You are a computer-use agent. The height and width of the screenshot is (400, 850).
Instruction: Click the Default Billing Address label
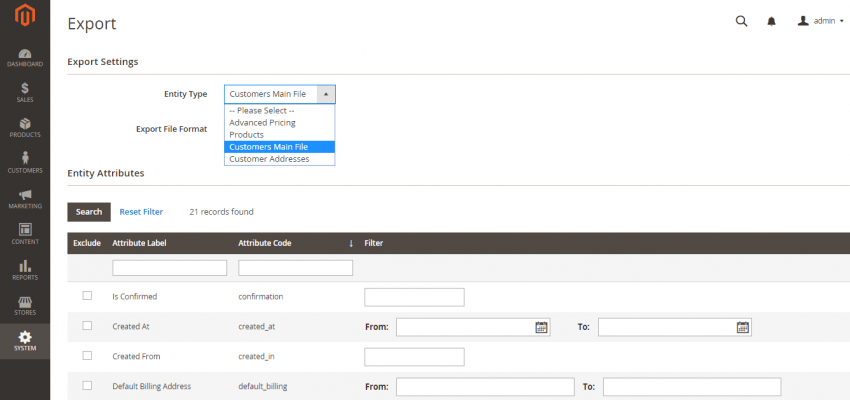(x=152, y=386)
